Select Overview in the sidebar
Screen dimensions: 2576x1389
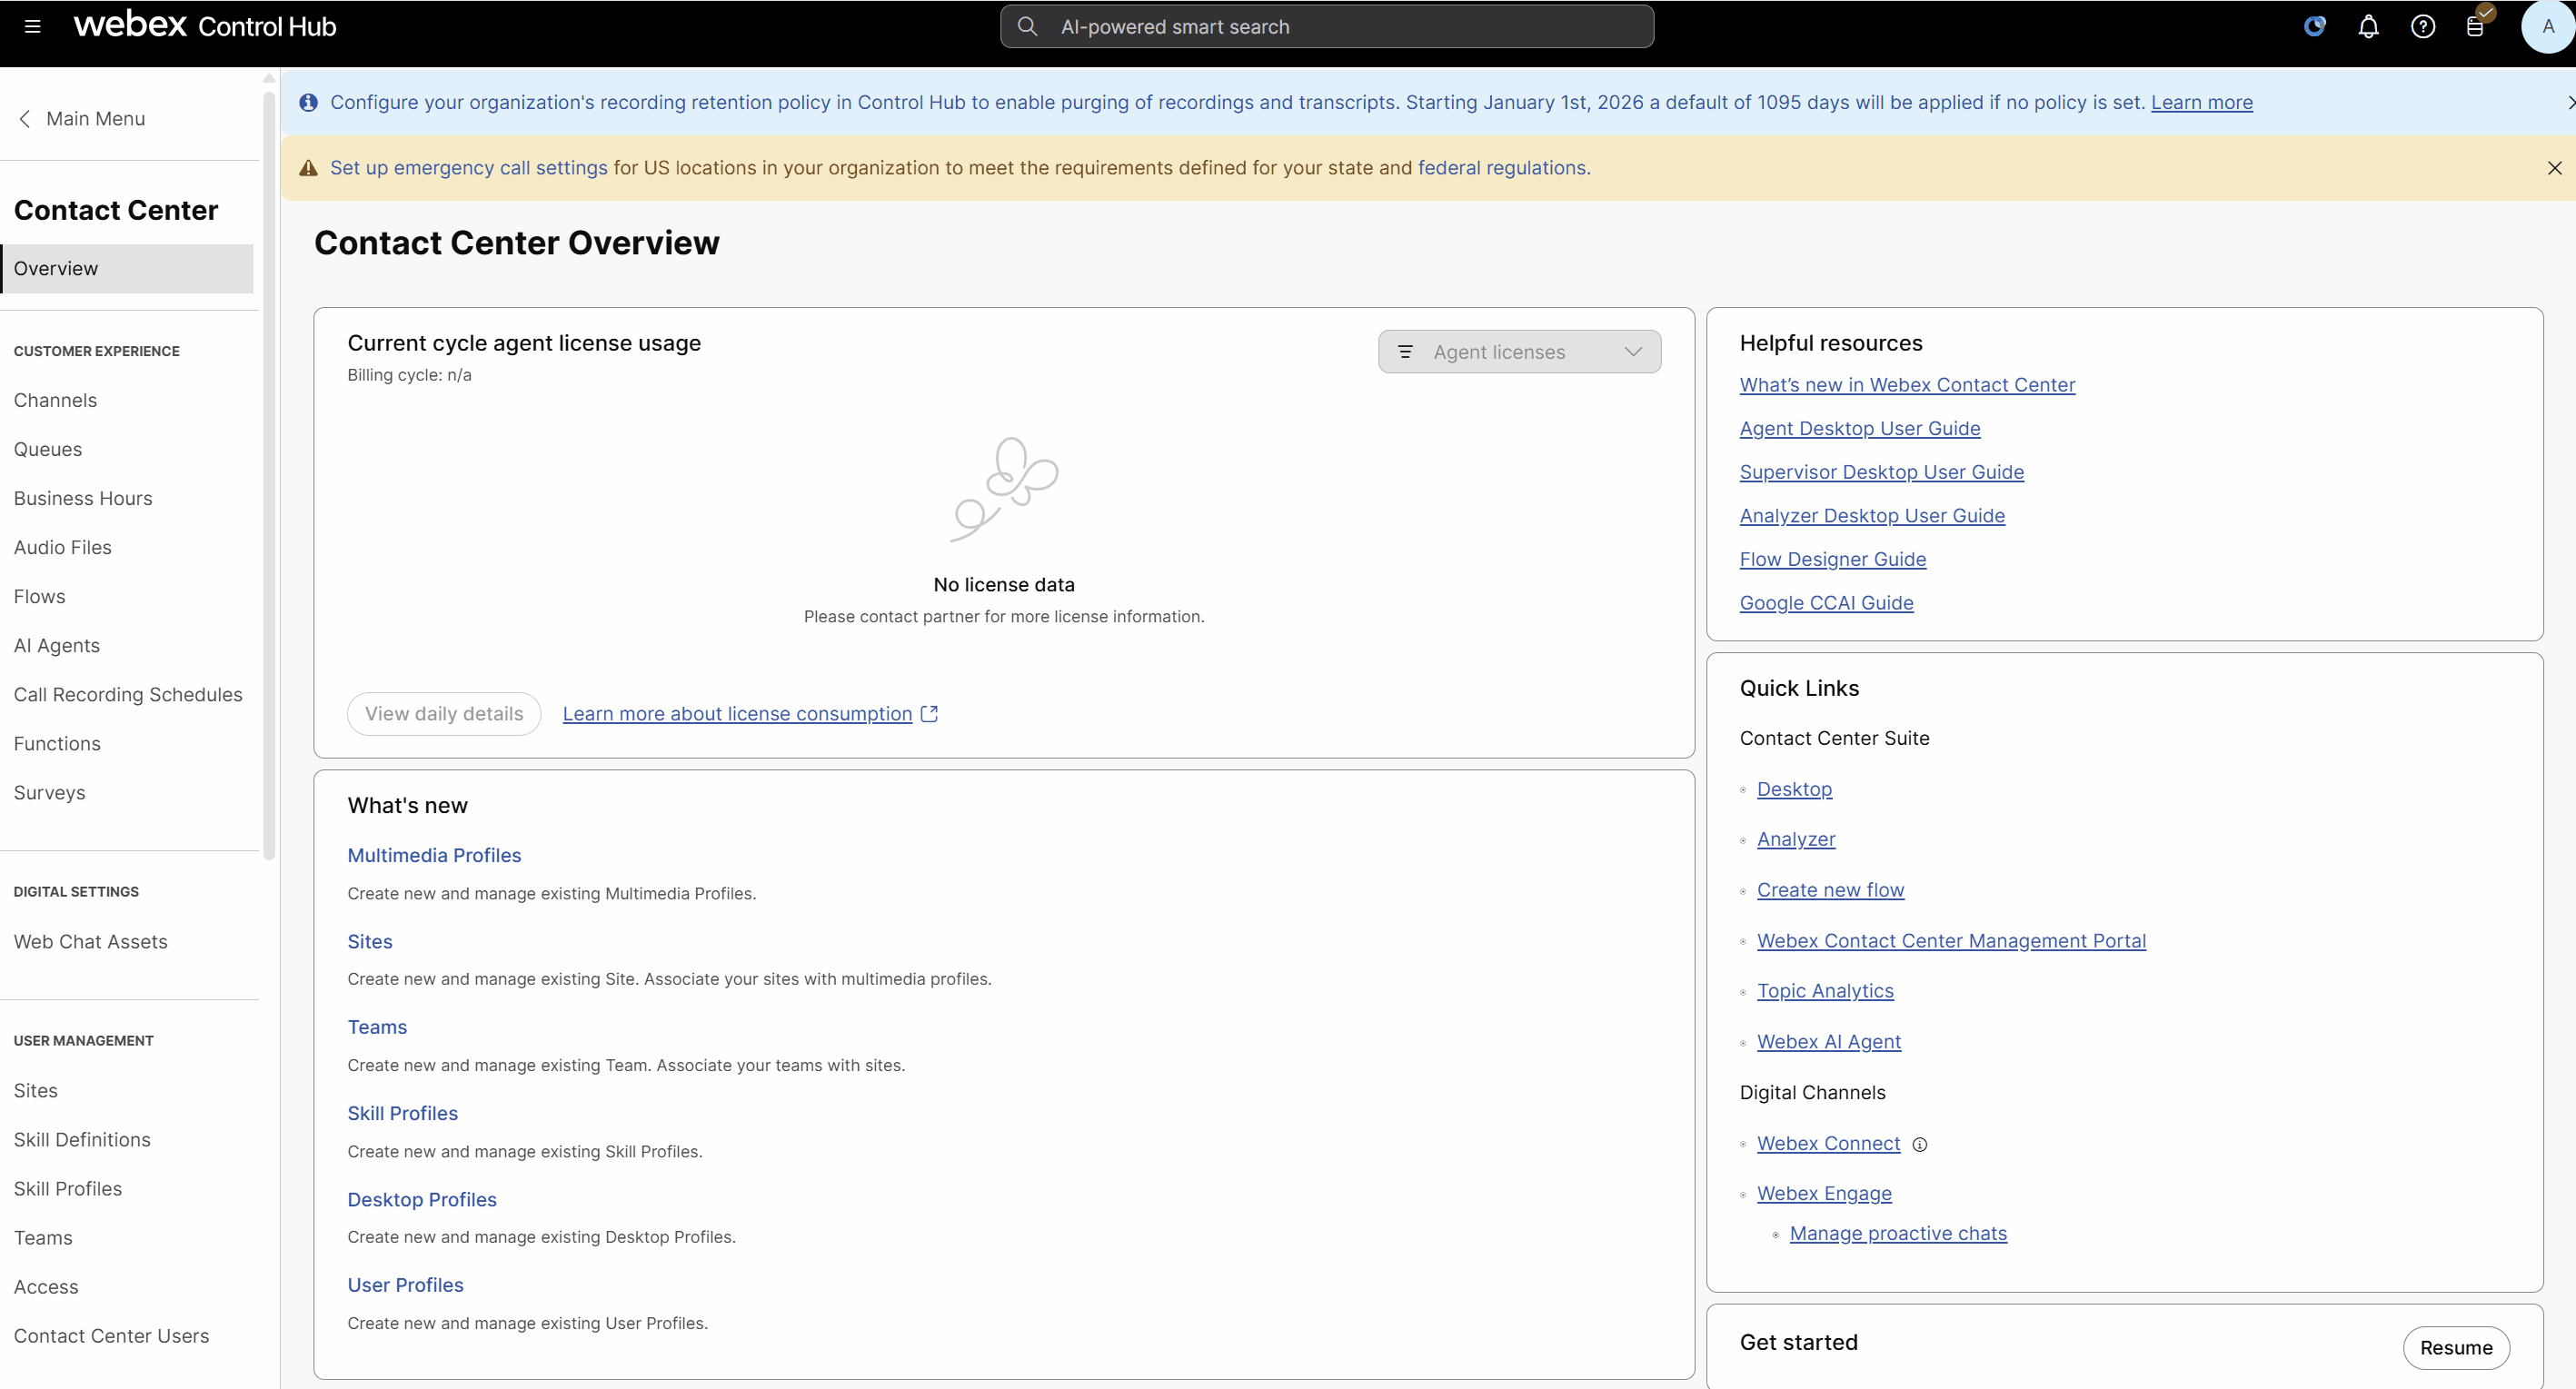127,269
